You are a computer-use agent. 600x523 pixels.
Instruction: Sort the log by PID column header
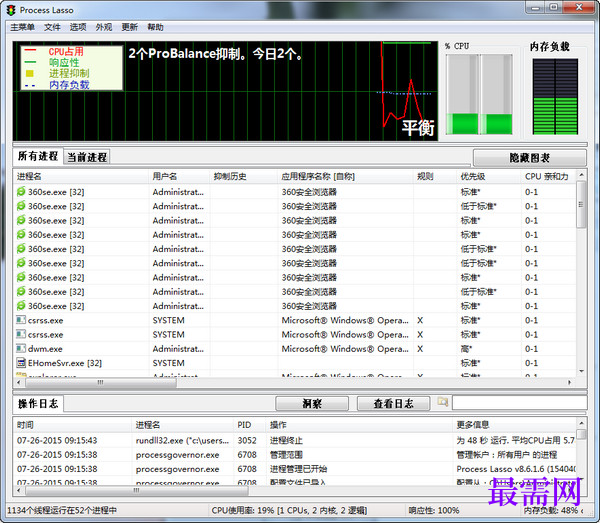pyautogui.click(x=249, y=425)
